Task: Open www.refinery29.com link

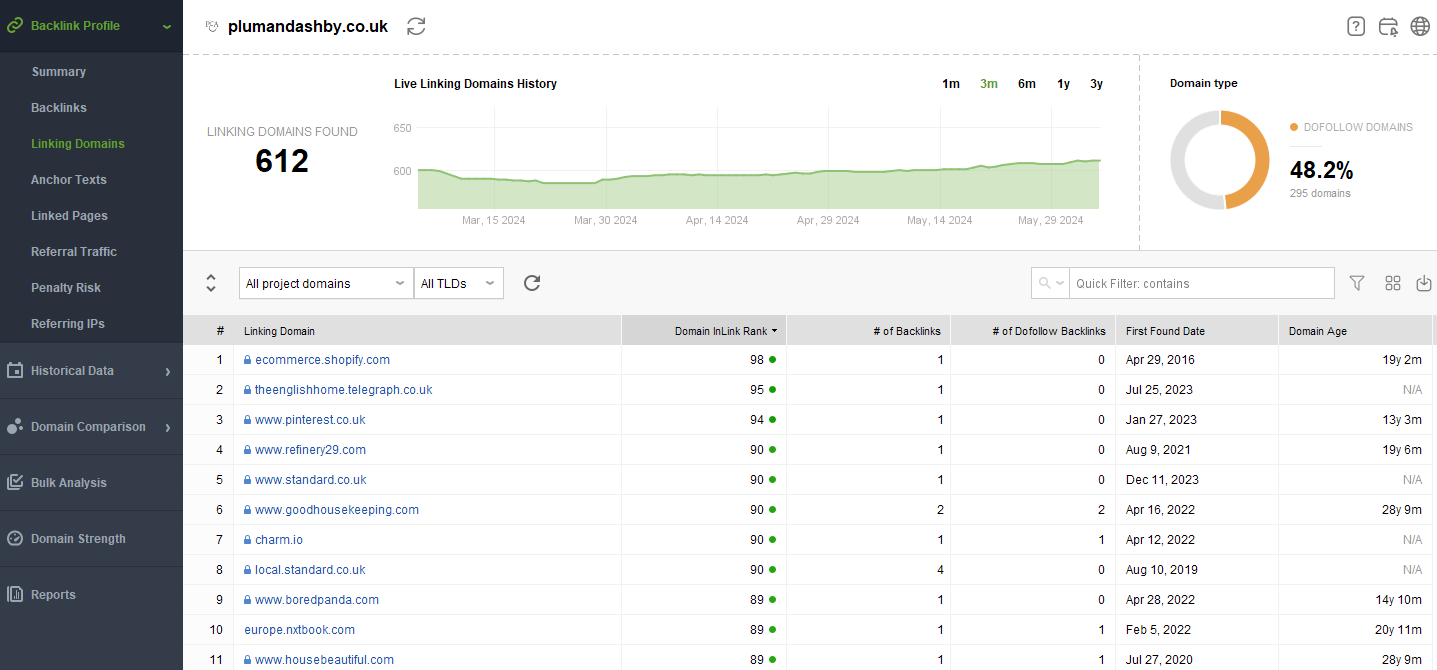Action: coord(310,450)
